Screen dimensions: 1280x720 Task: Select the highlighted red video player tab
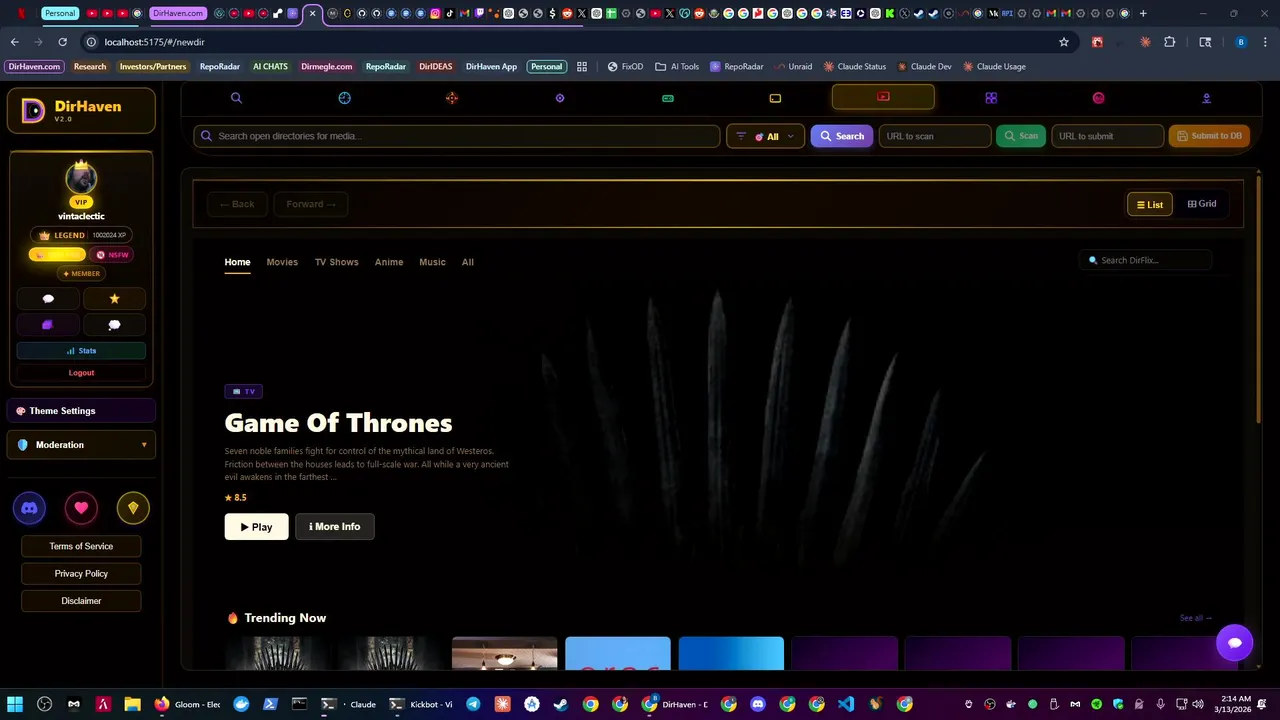point(883,97)
